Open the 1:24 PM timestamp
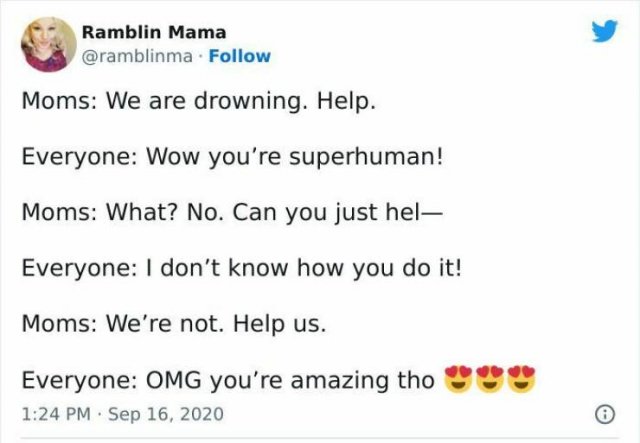Image resolution: width=640 pixels, height=443 pixels. (x=56, y=414)
